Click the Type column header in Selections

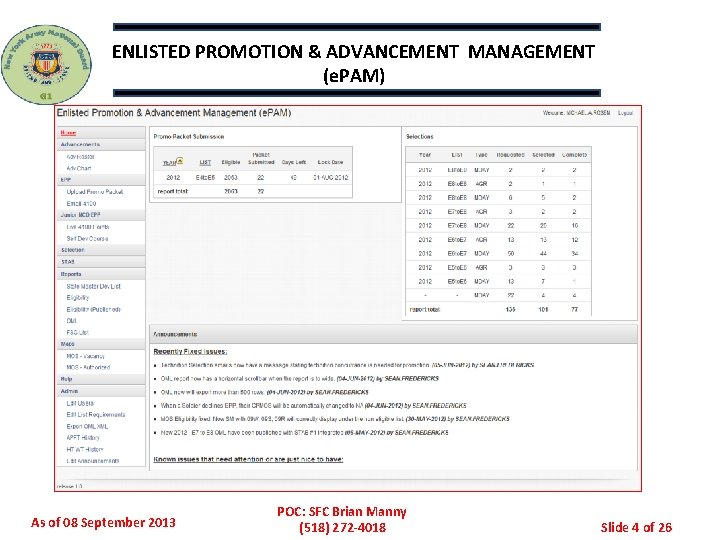tap(482, 155)
